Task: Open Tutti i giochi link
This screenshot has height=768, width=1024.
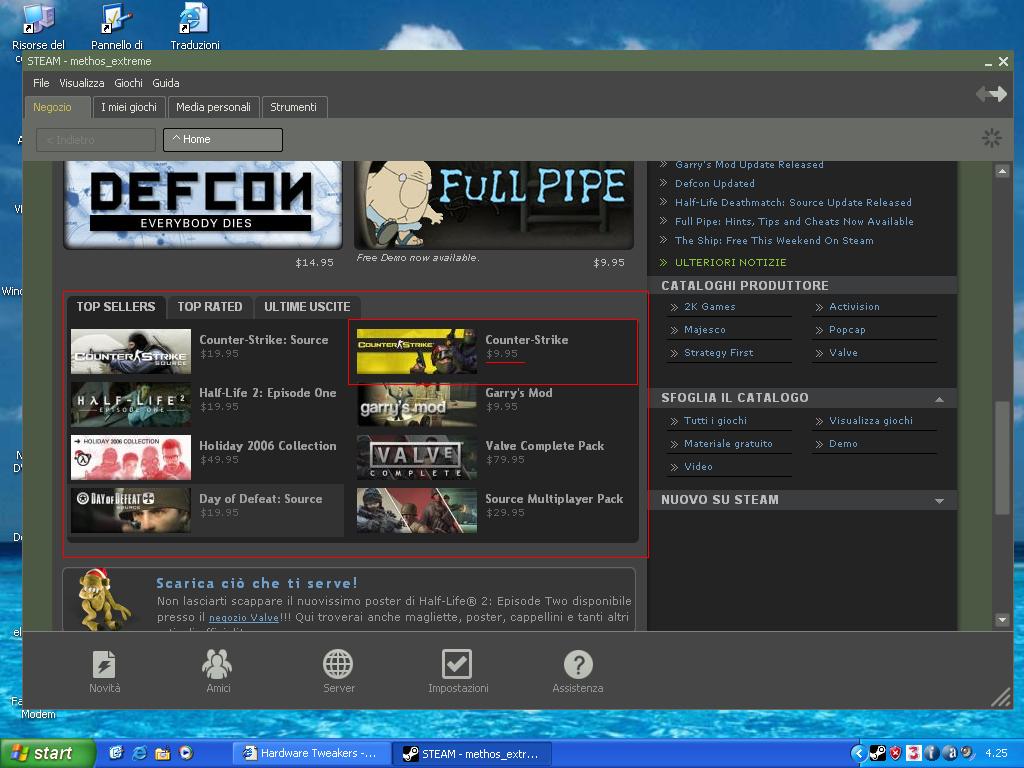Action: (715, 421)
